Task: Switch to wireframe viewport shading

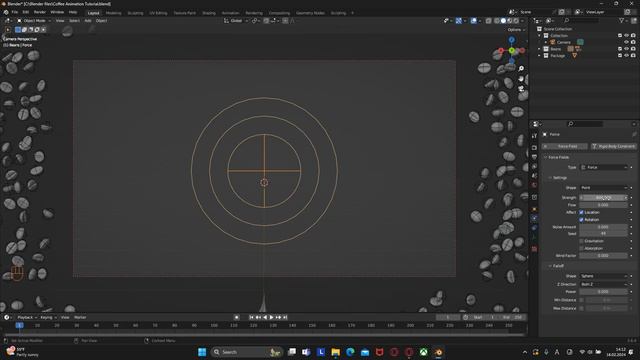Action: 497,21
